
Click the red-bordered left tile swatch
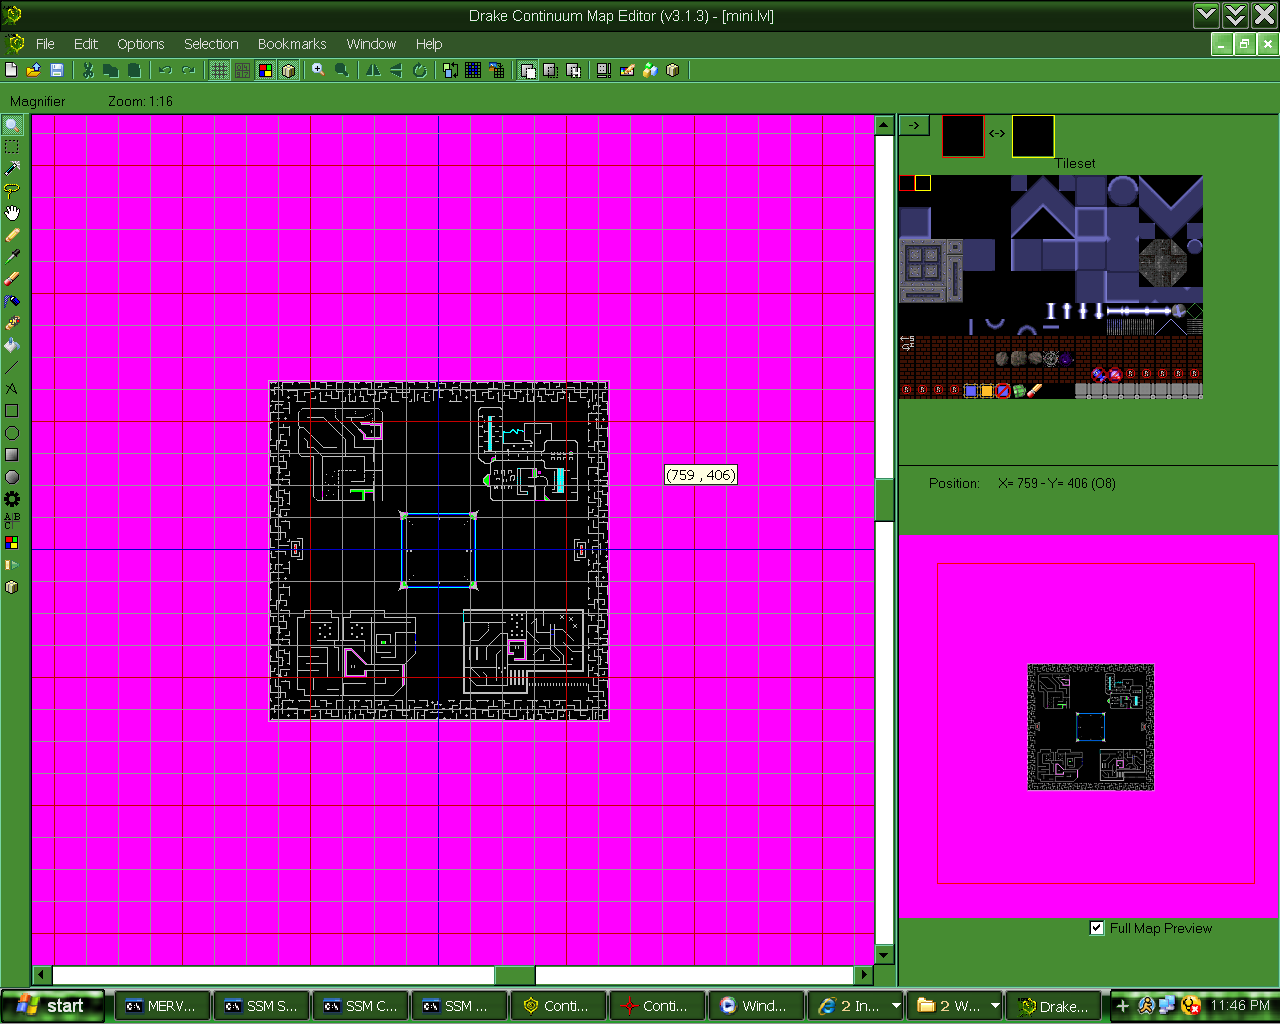click(963, 136)
